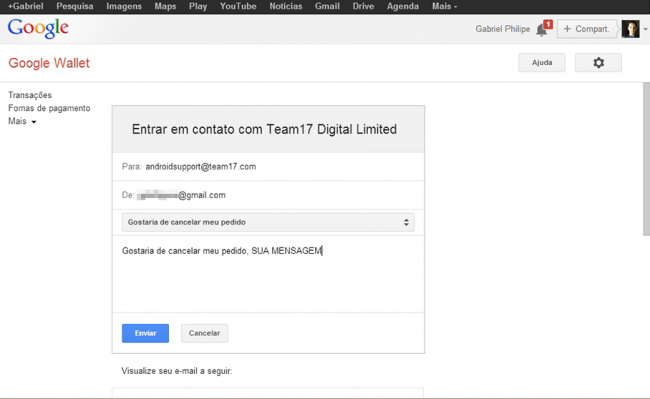Go to +Gabriel in top bar
The width and height of the screenshot is (650, 399).
[25, 6]
